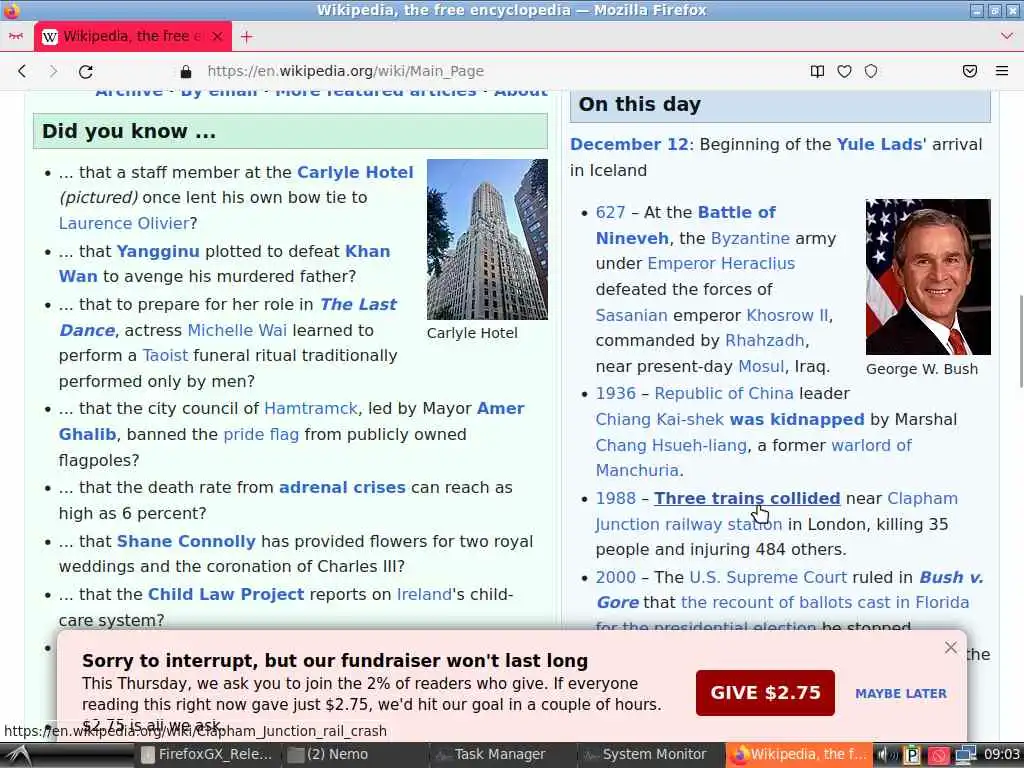1024x768 pixels.
Task: Open the Three trains collided link
Action: pos(747,499)
